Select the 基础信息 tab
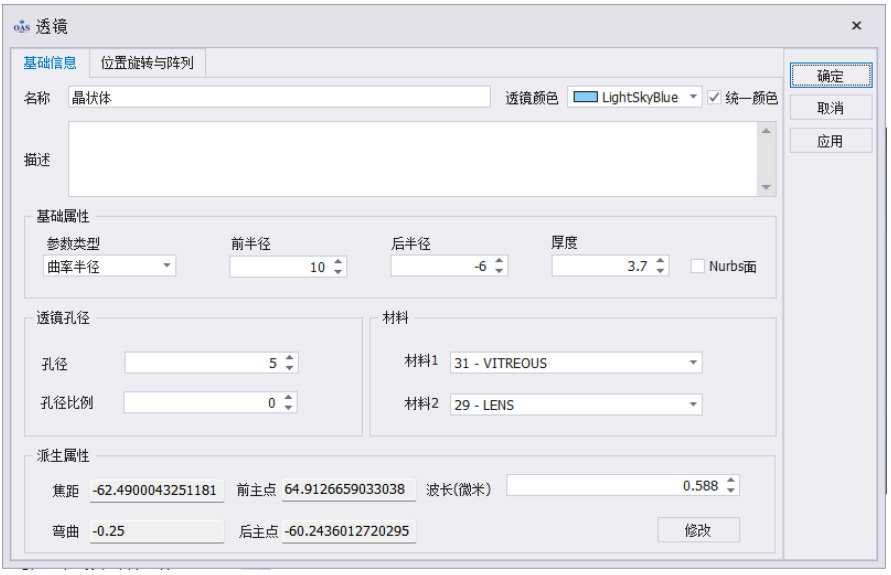 tap(50, 63)
